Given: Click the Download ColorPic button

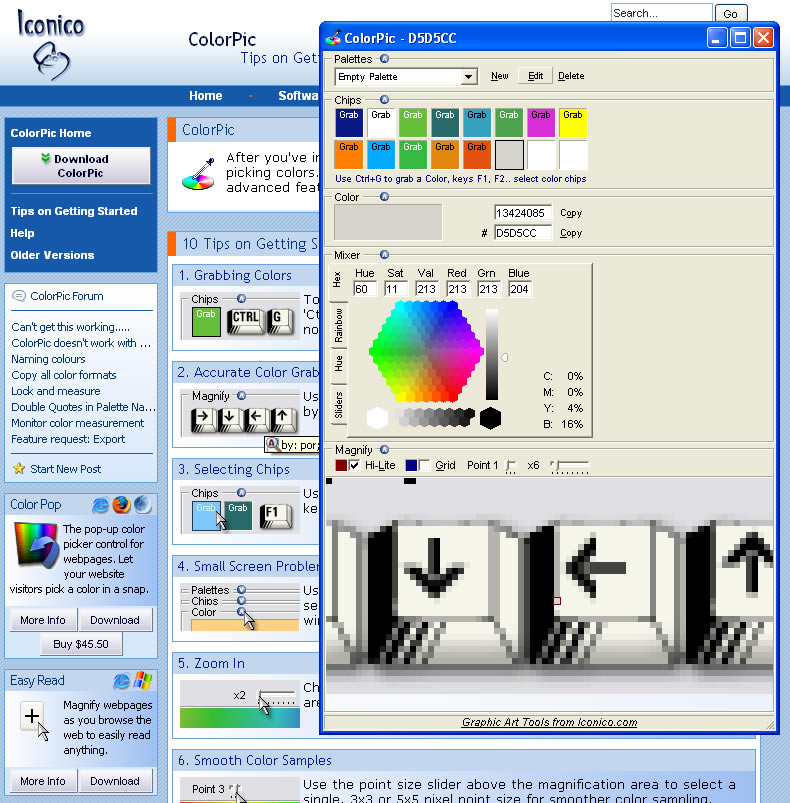Looking at the screenshot, I should point(81,166).
